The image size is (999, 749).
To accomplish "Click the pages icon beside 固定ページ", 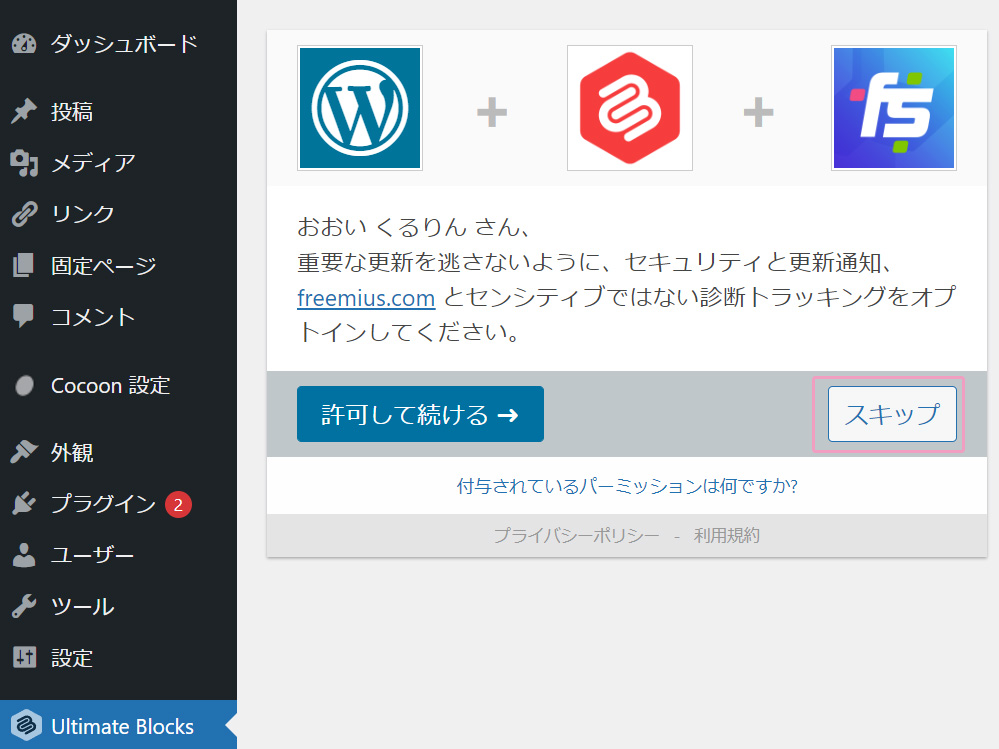I will (x=24, y=266).
